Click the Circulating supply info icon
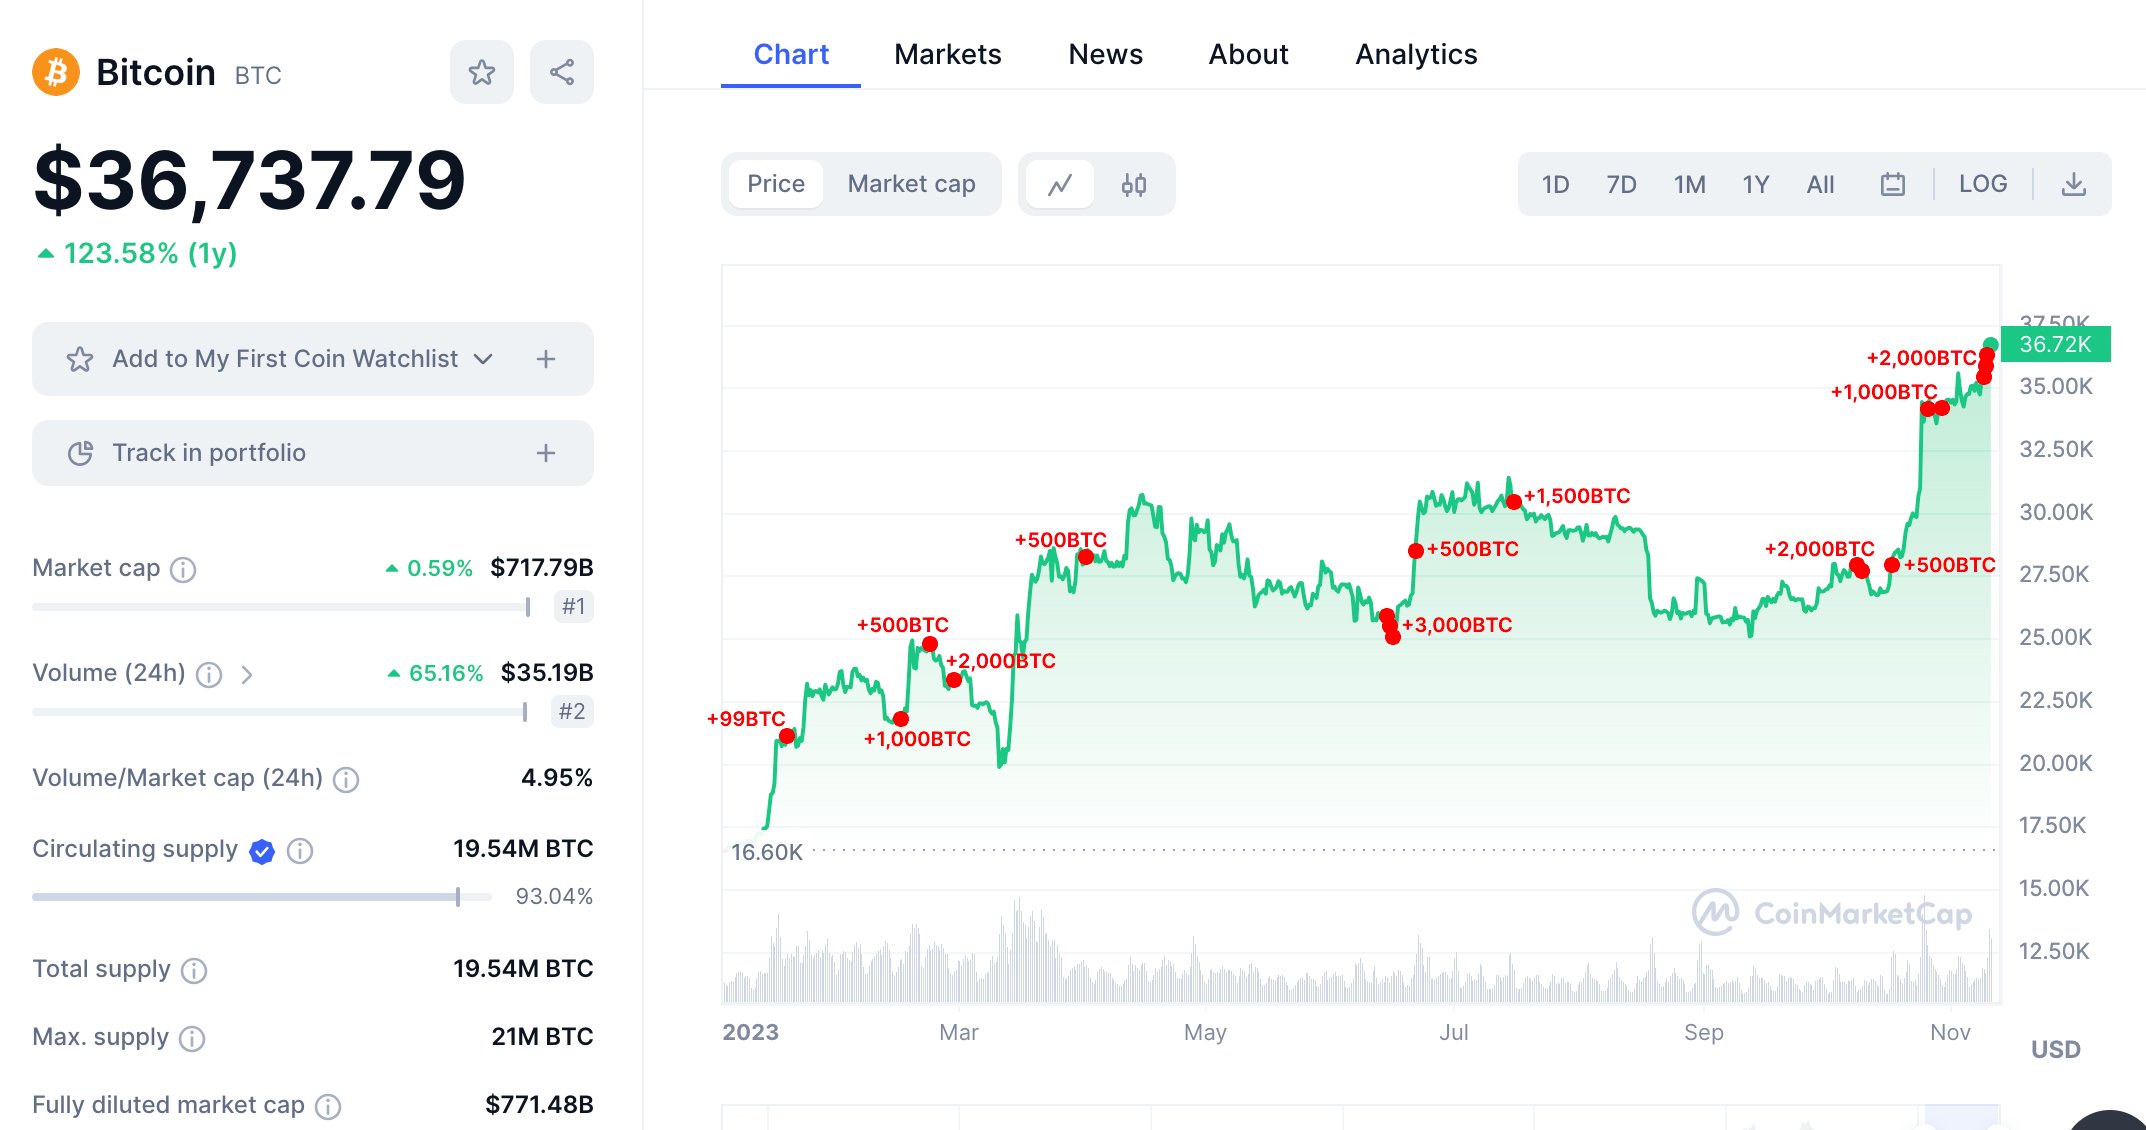The width and height of the screenshot is (2146, 1130). [300, 850]
